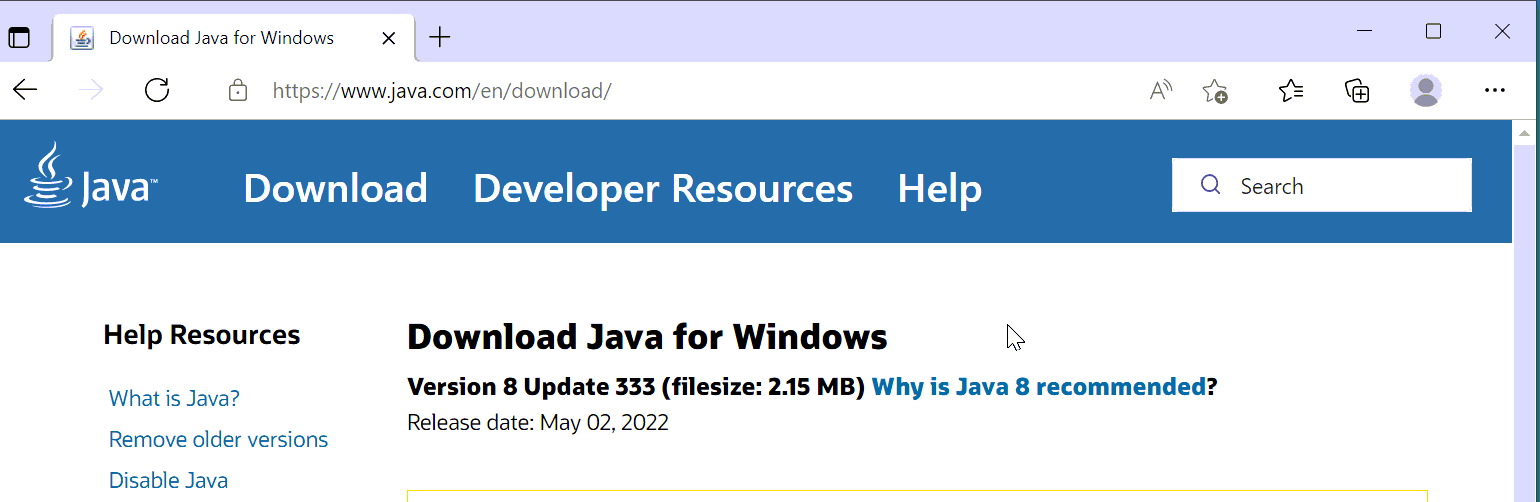View site information via lock icon

tap(238, 91)
